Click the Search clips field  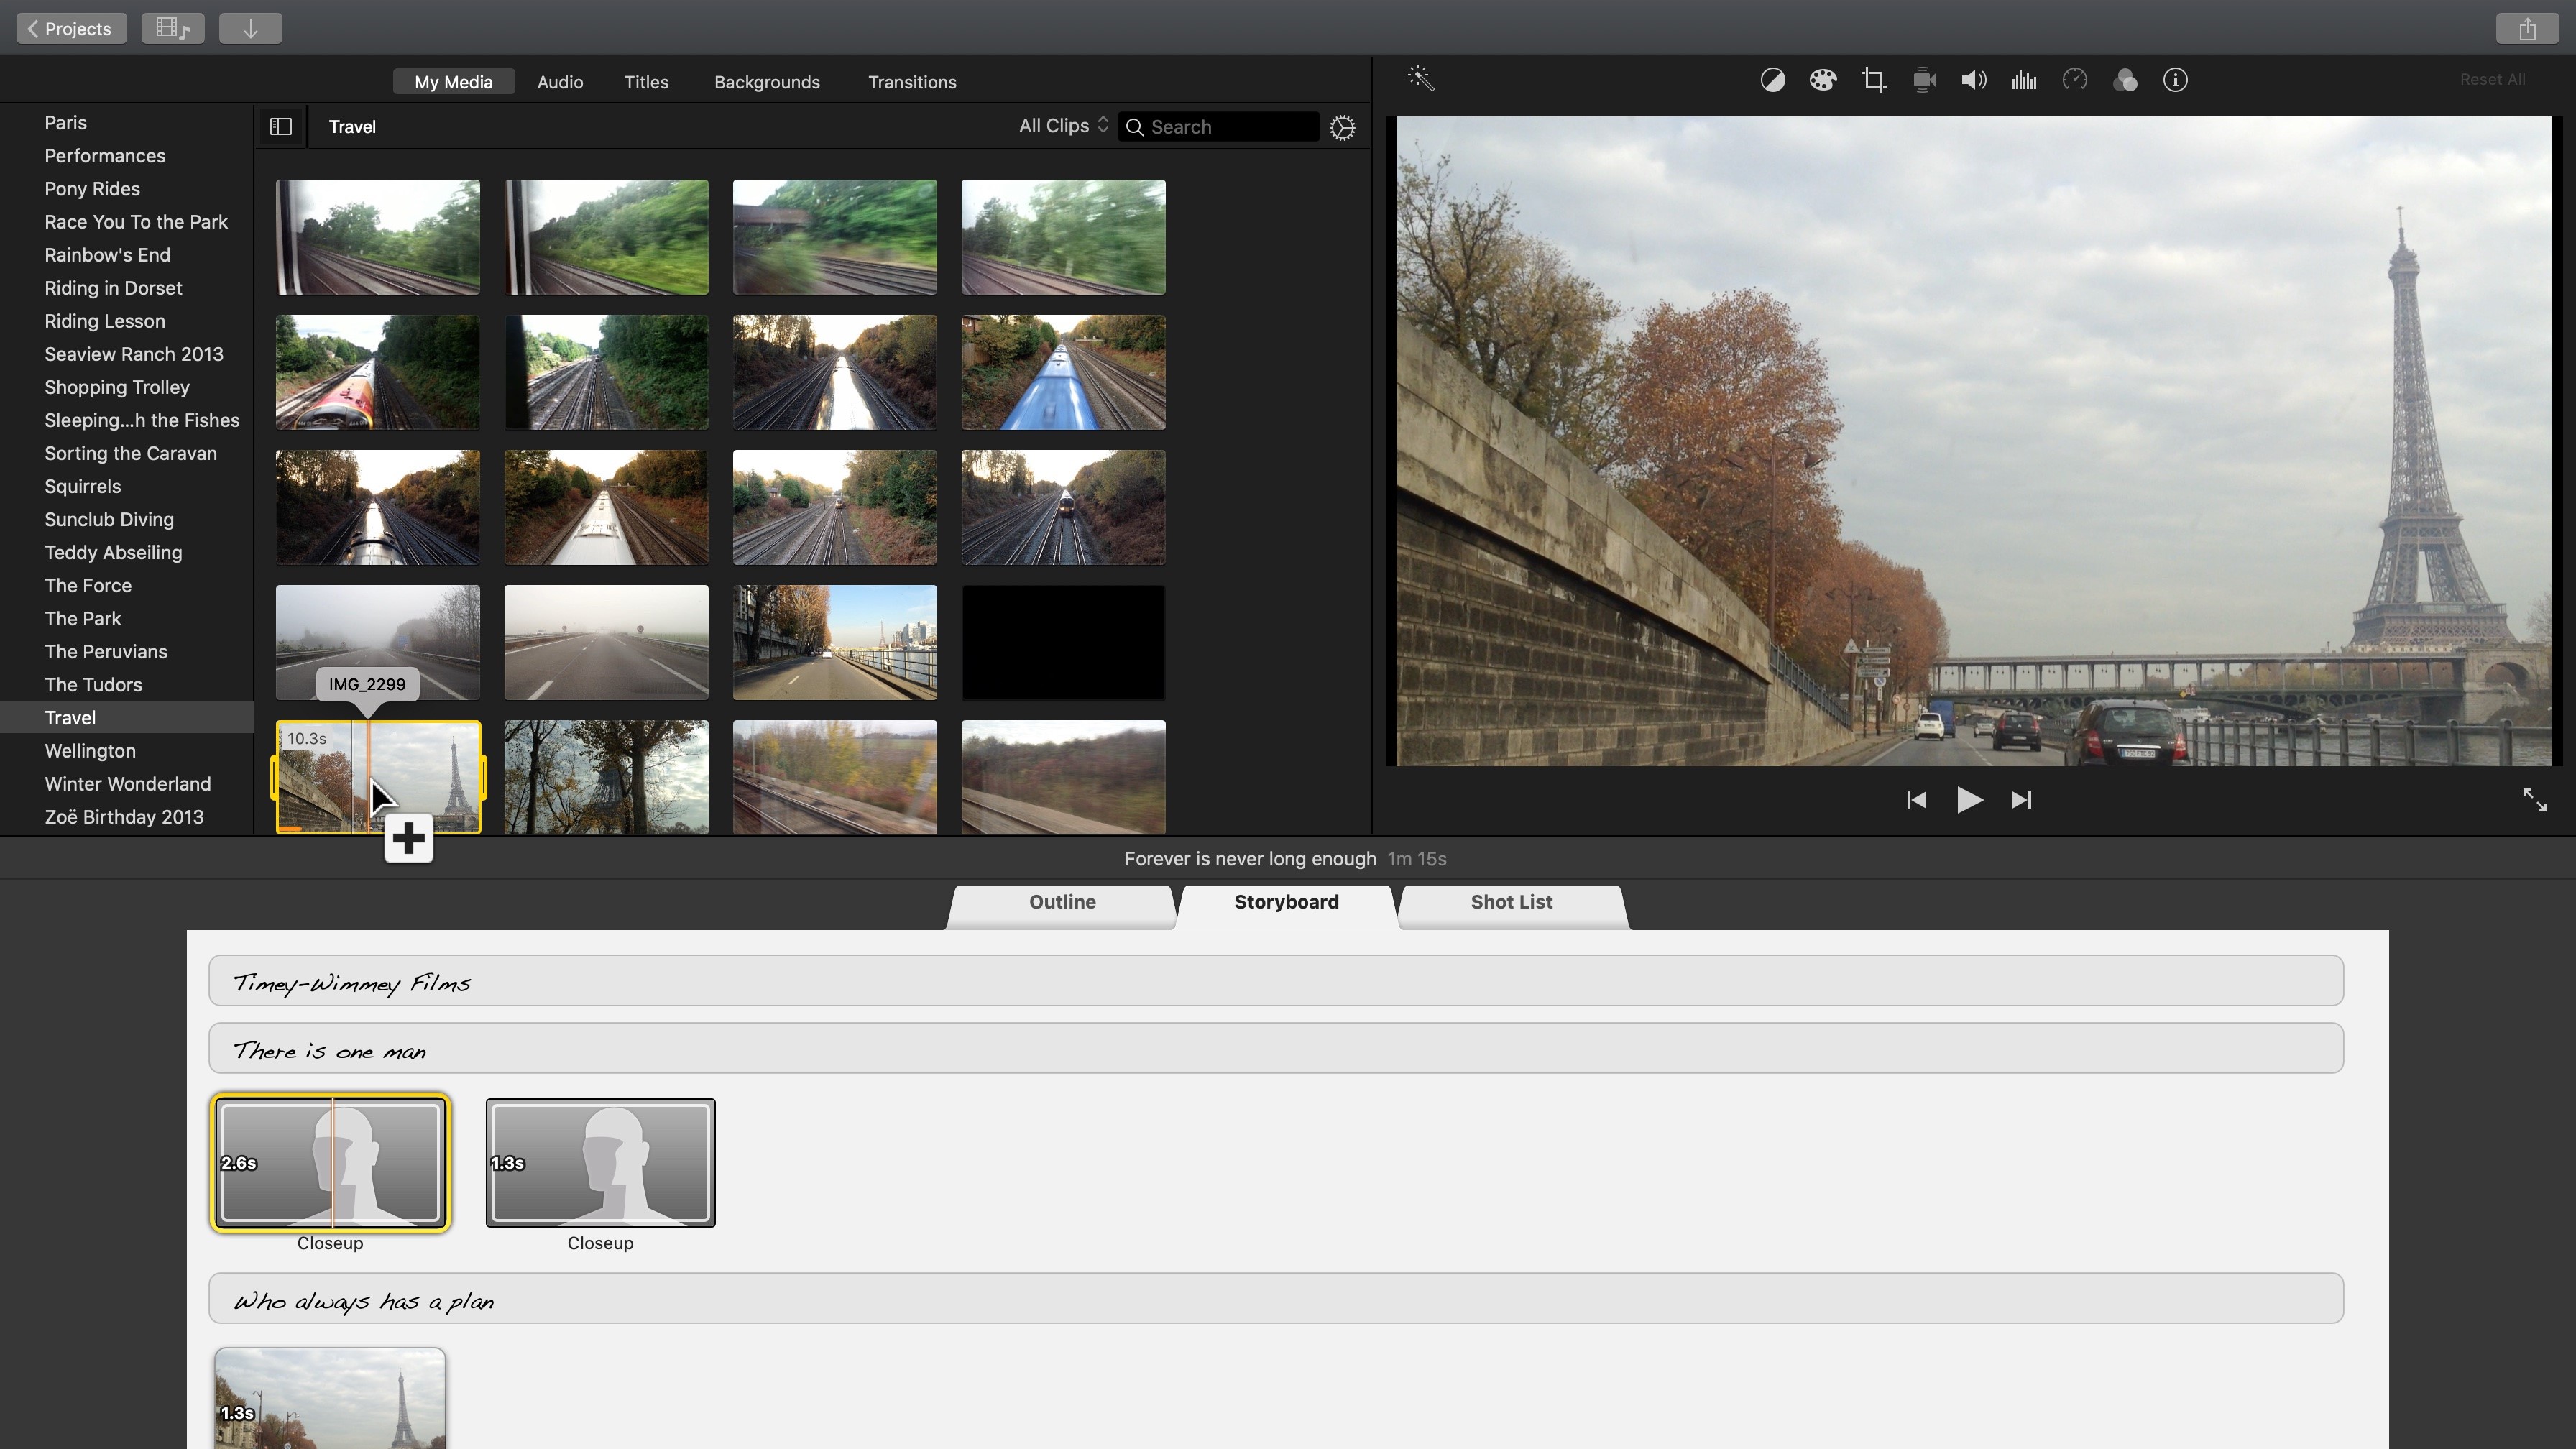pyautogui.click(x=1218, y=127)
